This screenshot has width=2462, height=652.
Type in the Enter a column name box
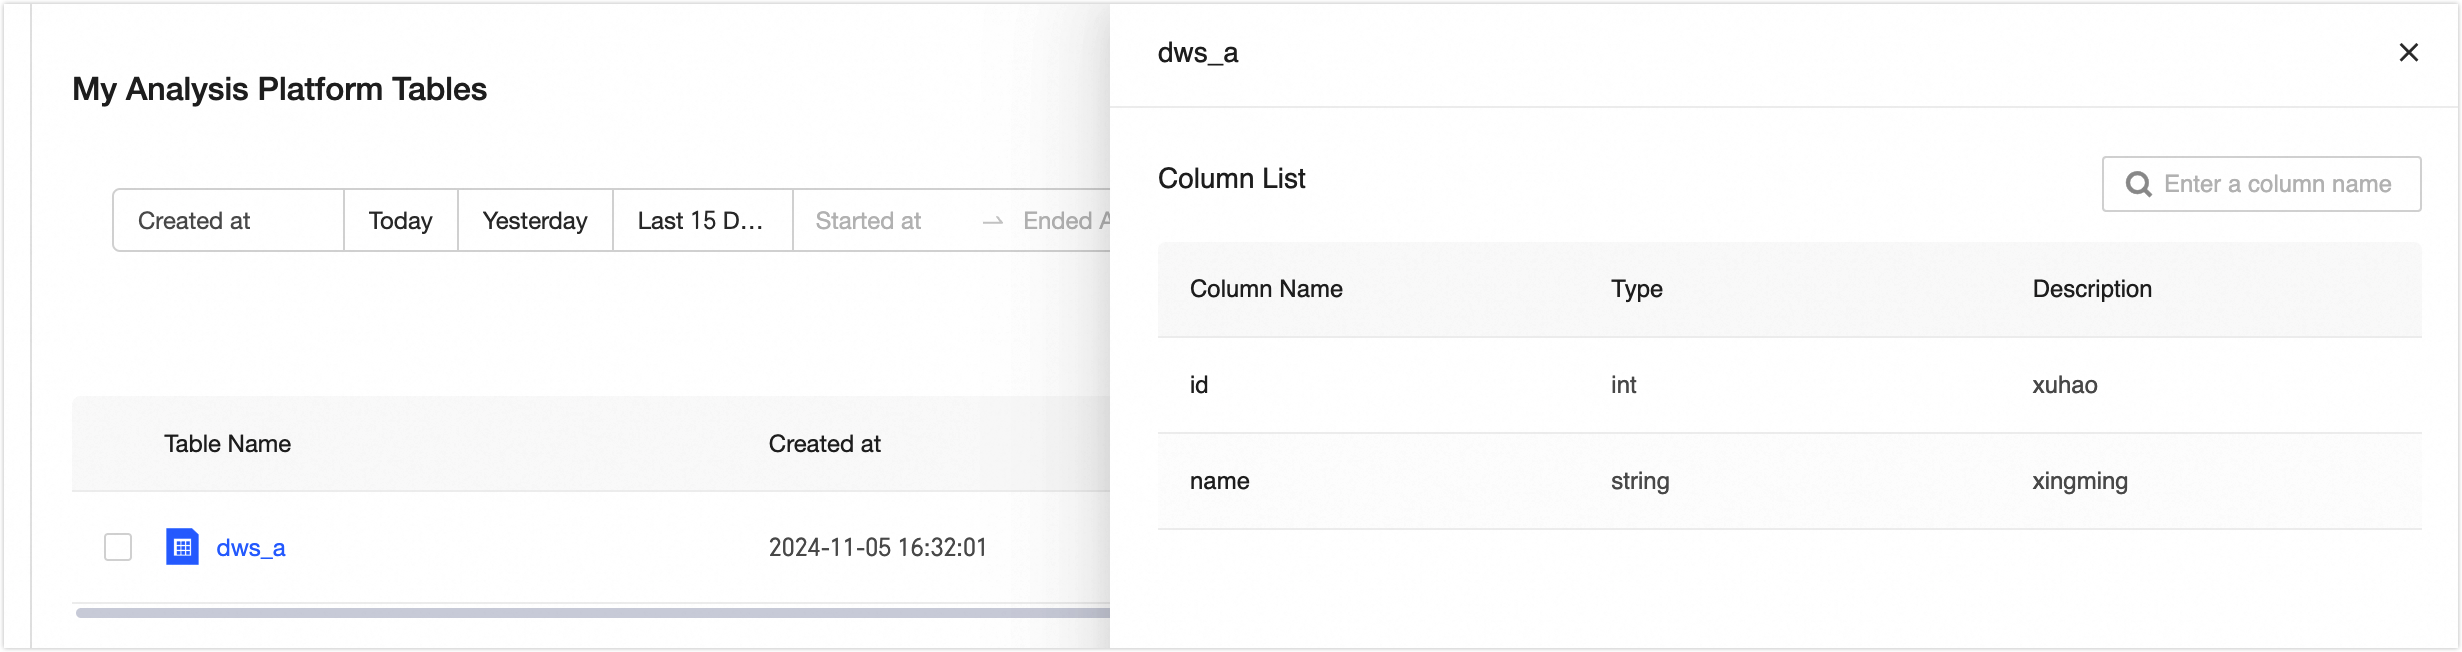pos(2277,185)
